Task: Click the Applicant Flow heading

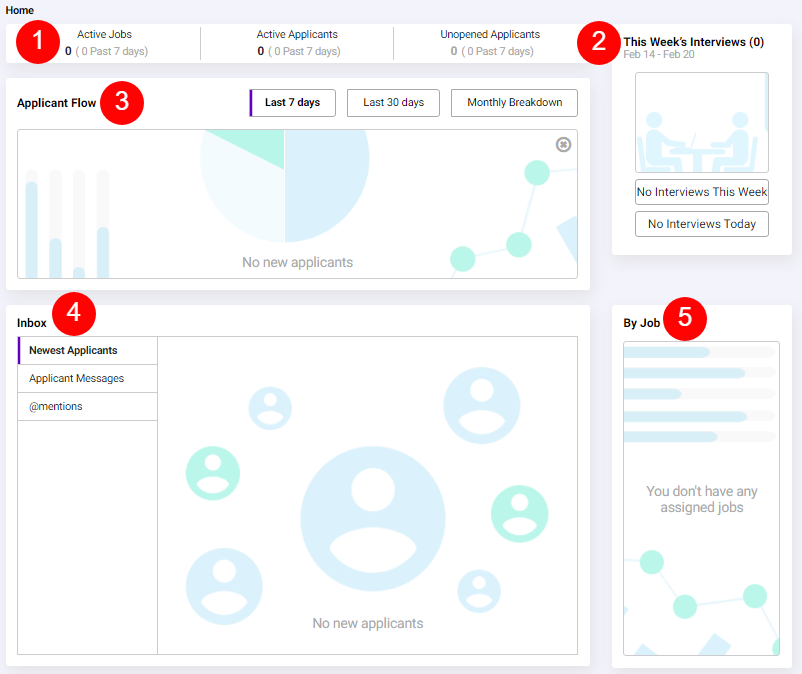Action: pyautogui.click(x=56, y=103)
